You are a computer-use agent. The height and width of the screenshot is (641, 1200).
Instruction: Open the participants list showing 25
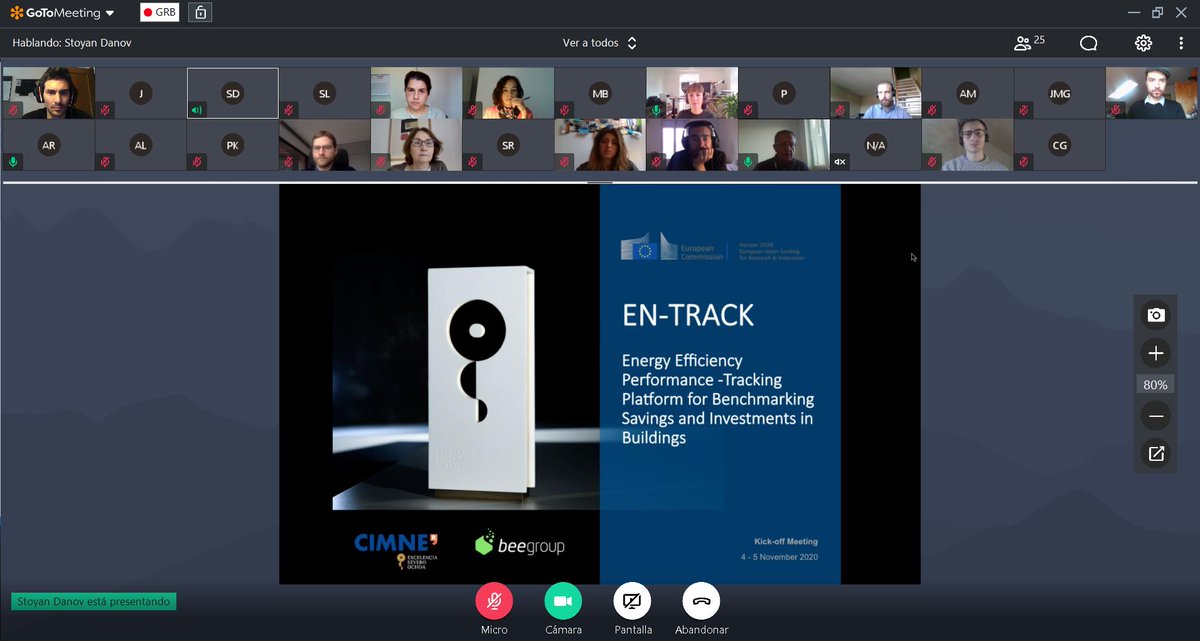(1029, 43)
